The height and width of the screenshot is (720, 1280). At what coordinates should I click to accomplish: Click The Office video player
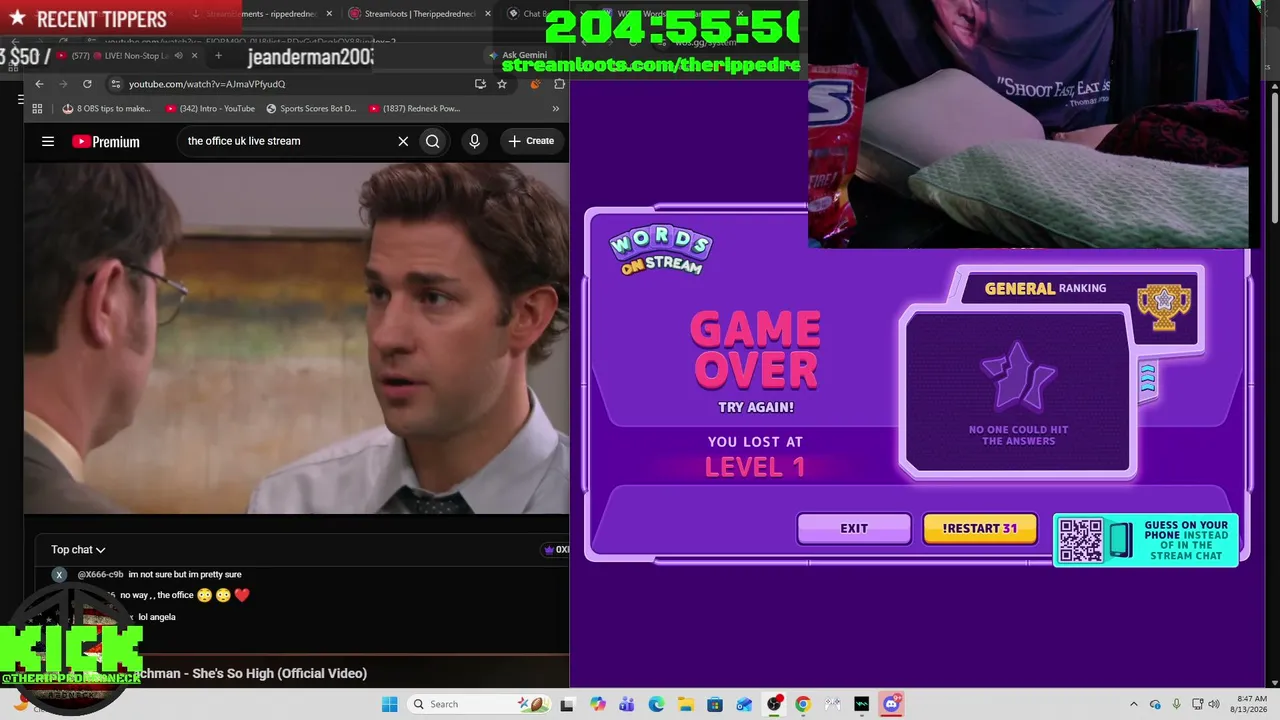pos(297,338)
